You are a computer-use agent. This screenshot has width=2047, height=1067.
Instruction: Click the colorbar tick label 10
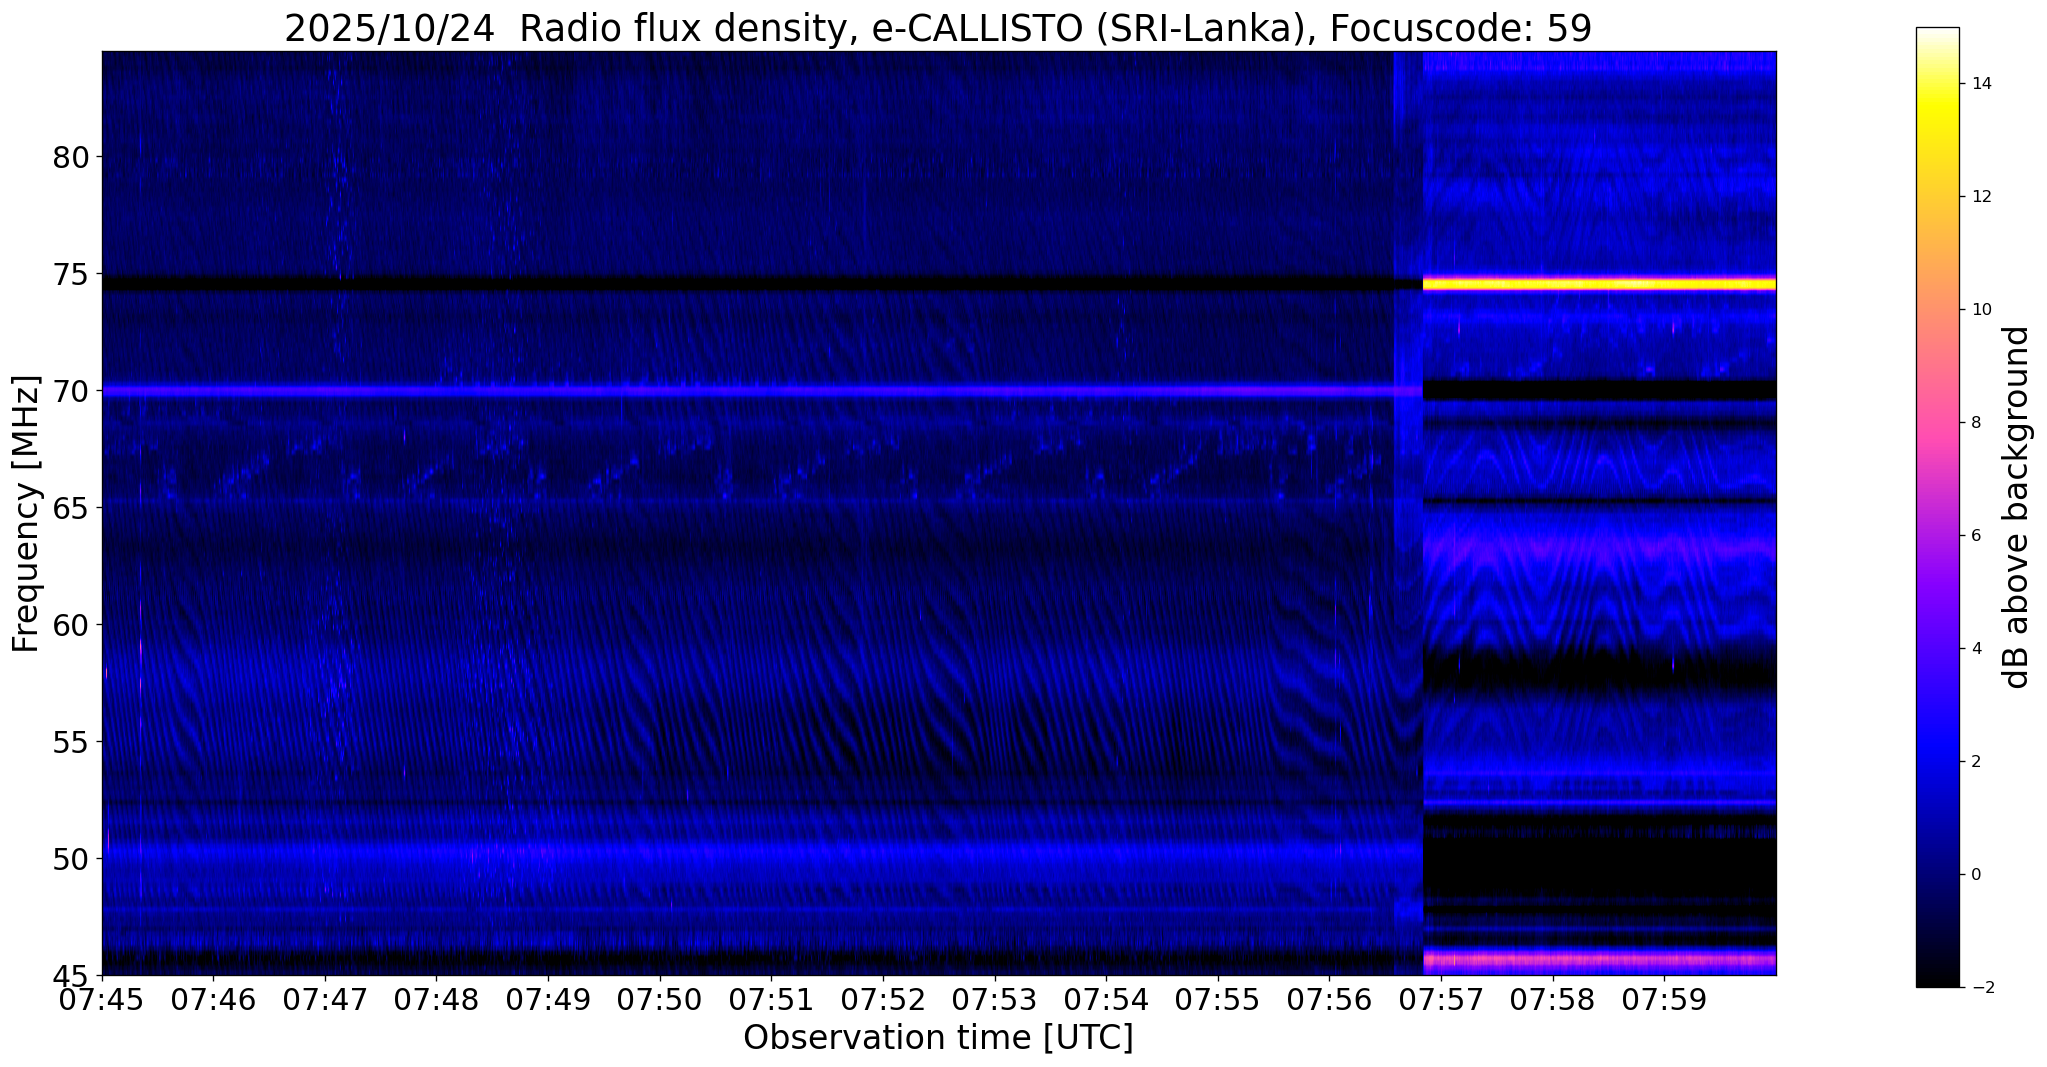[x=1980, y=310]
